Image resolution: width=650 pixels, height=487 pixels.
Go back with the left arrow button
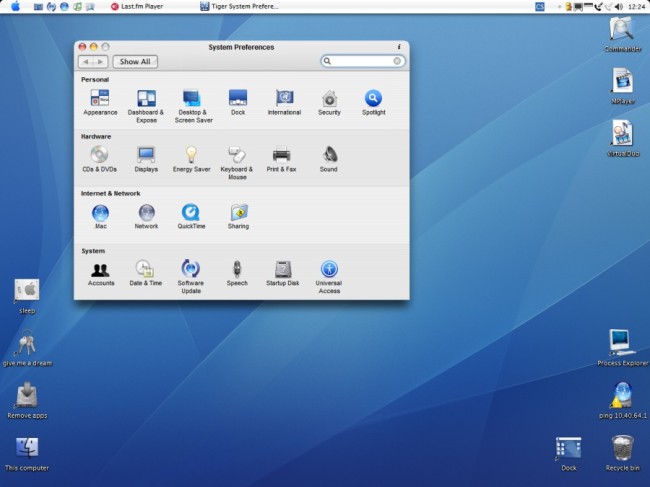pyautogui.click(x=86, y=62)
